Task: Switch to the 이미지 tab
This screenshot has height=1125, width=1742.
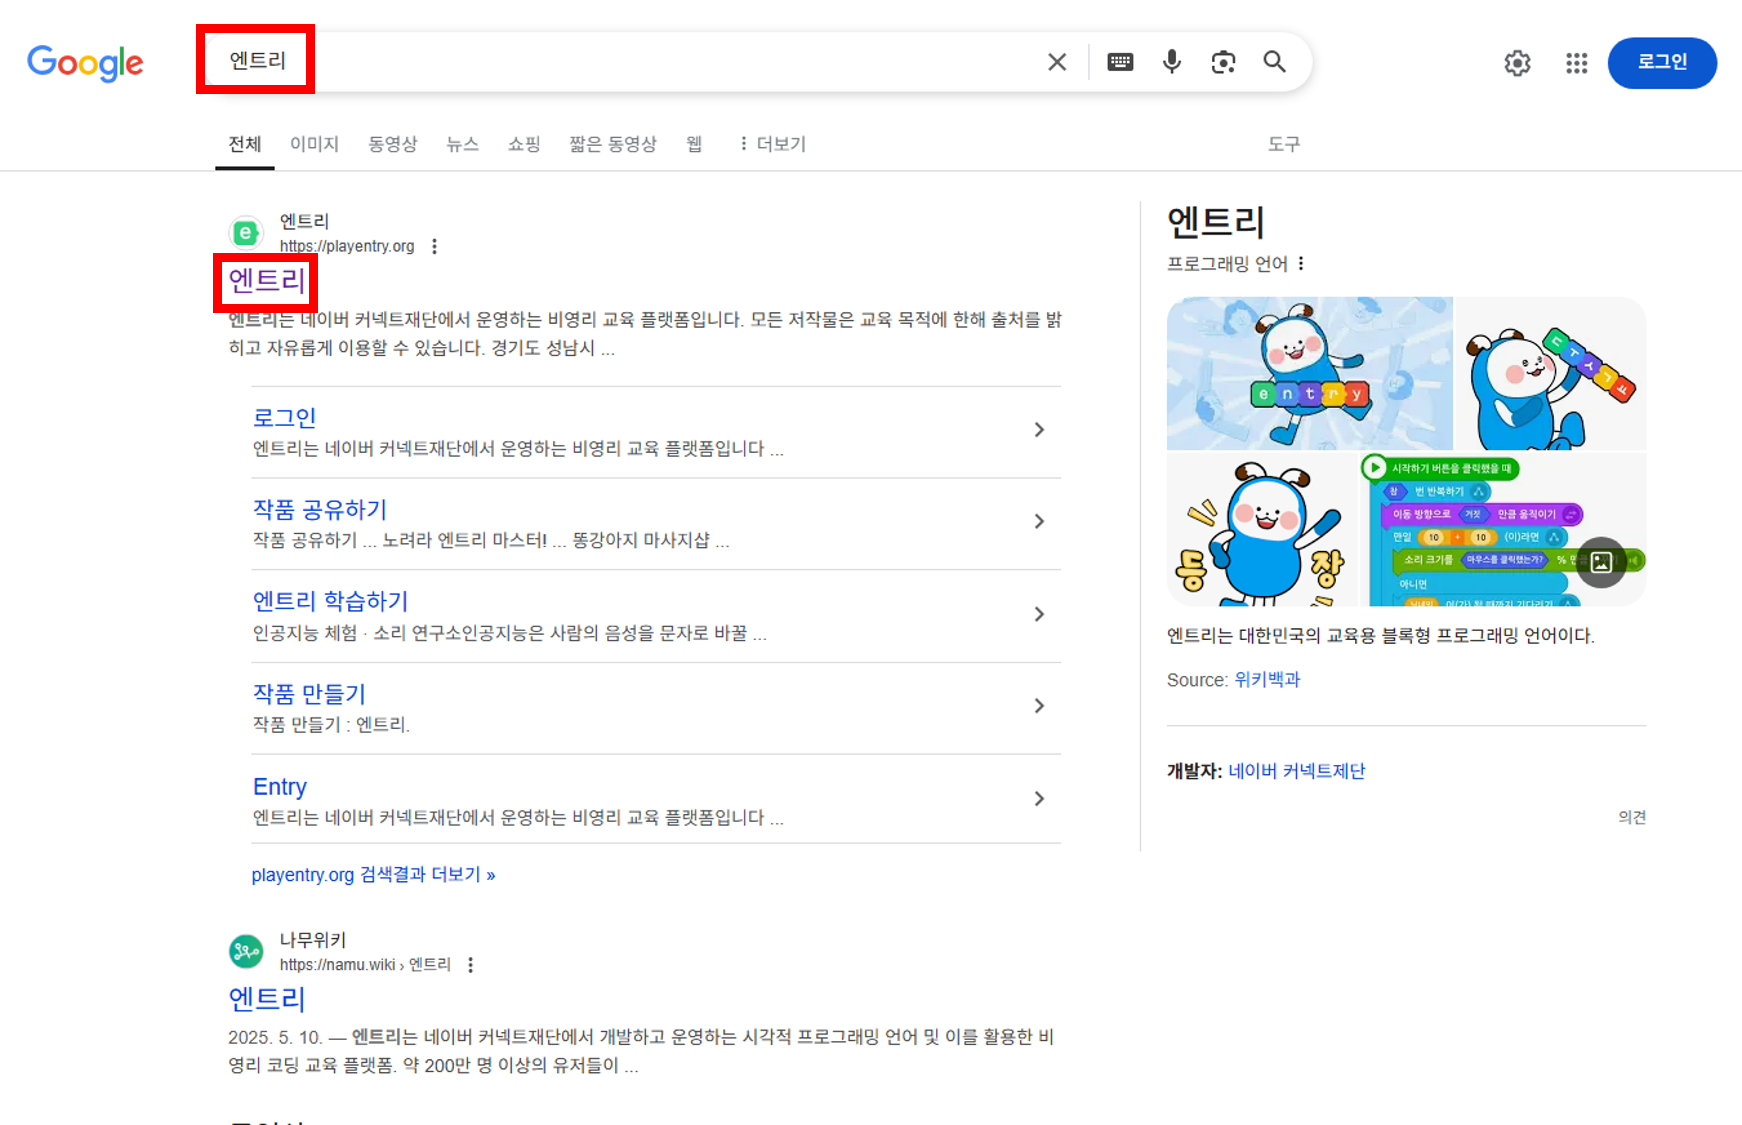Action: (315, 144)
